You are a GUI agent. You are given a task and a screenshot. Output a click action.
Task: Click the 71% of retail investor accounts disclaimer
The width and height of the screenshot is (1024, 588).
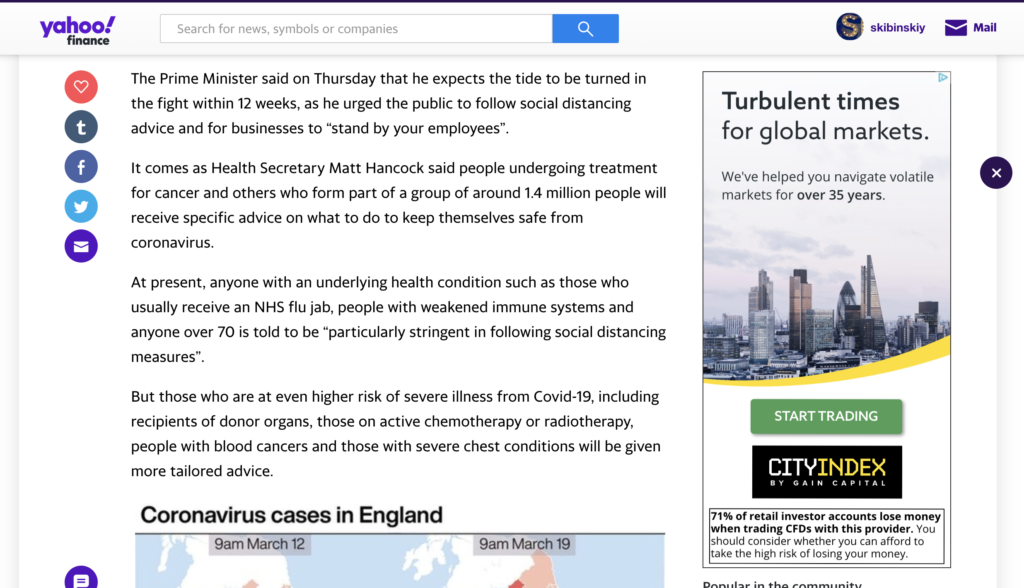826,535
